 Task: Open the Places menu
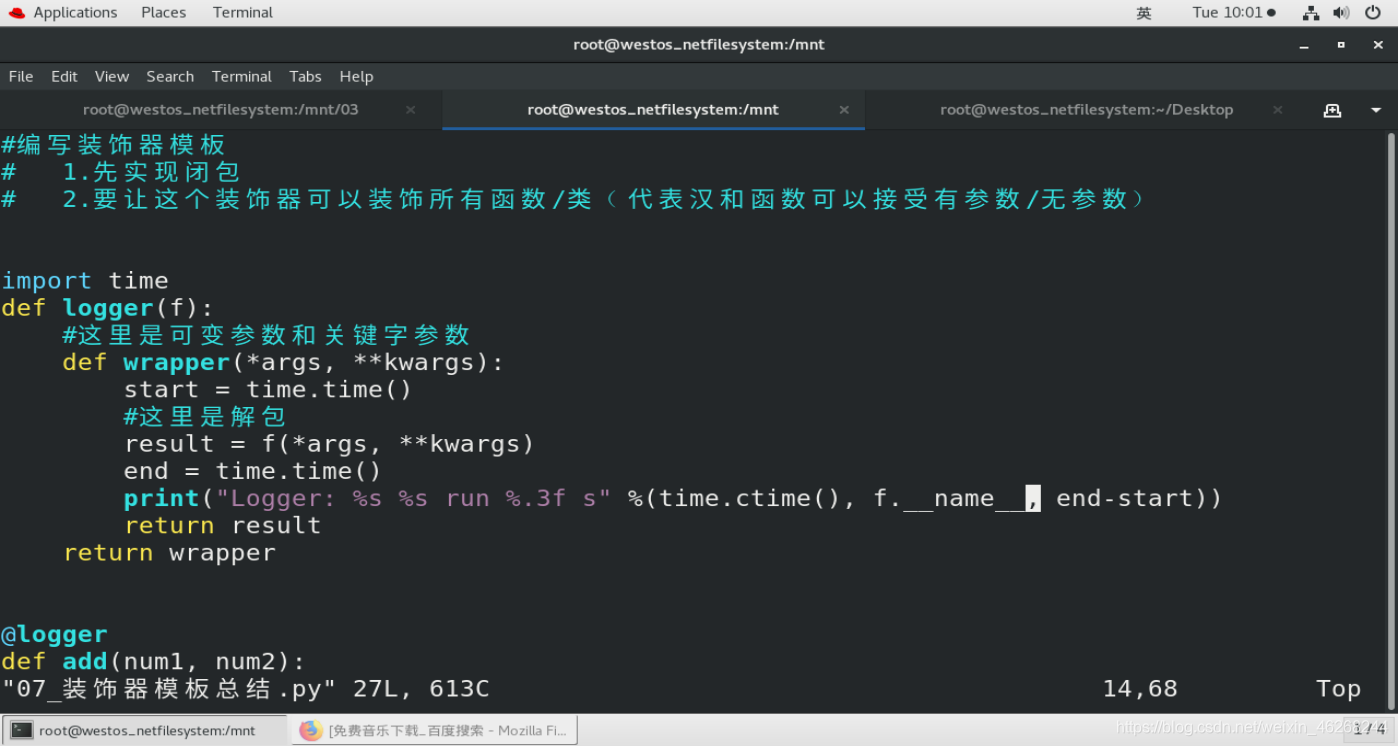click(x=163, y=13)
